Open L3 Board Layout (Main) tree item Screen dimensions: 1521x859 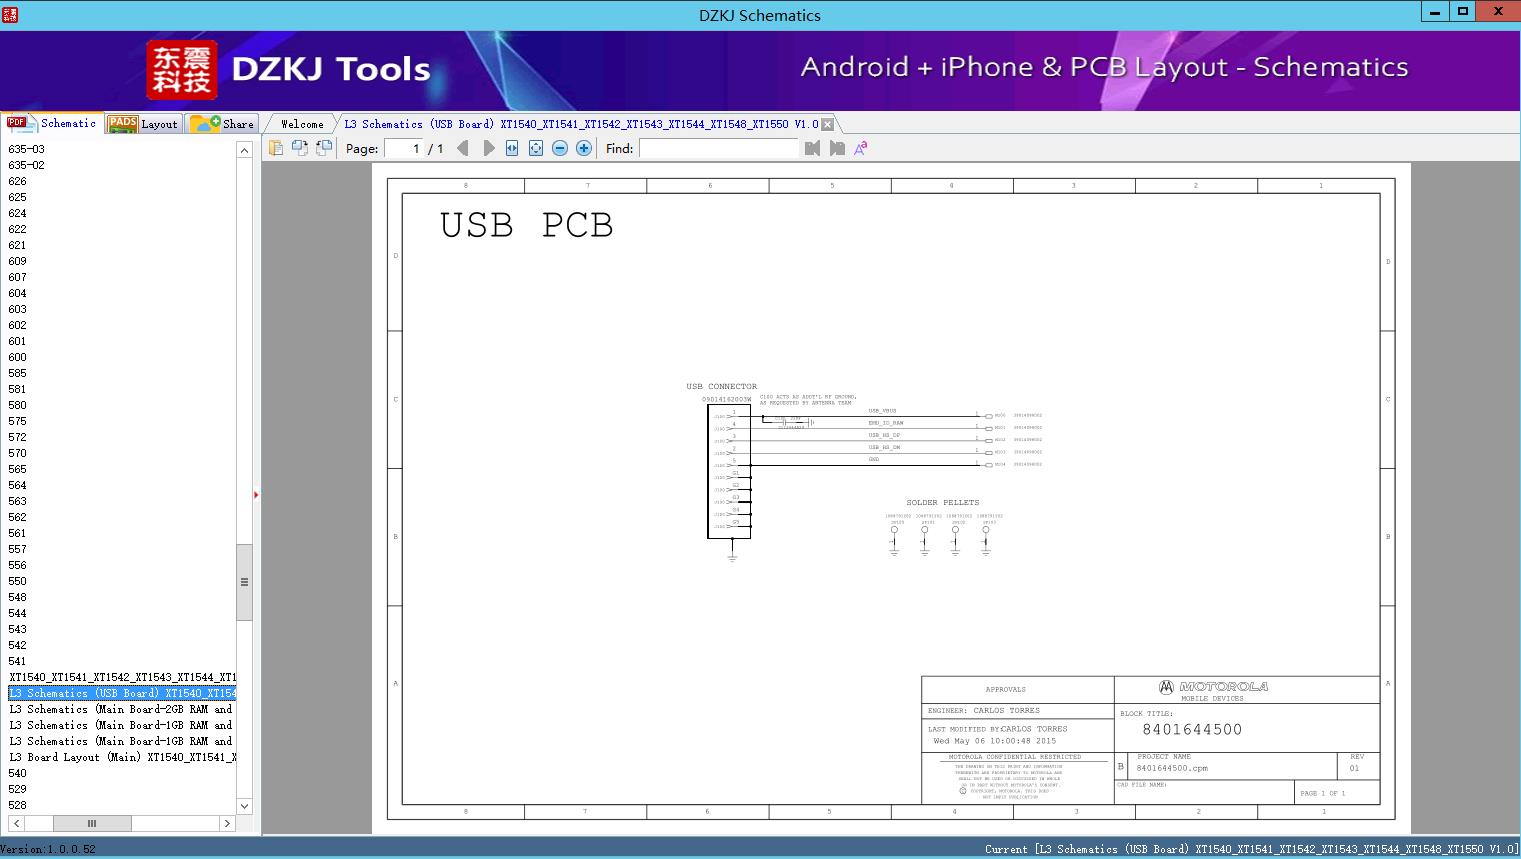coord(122,757)
